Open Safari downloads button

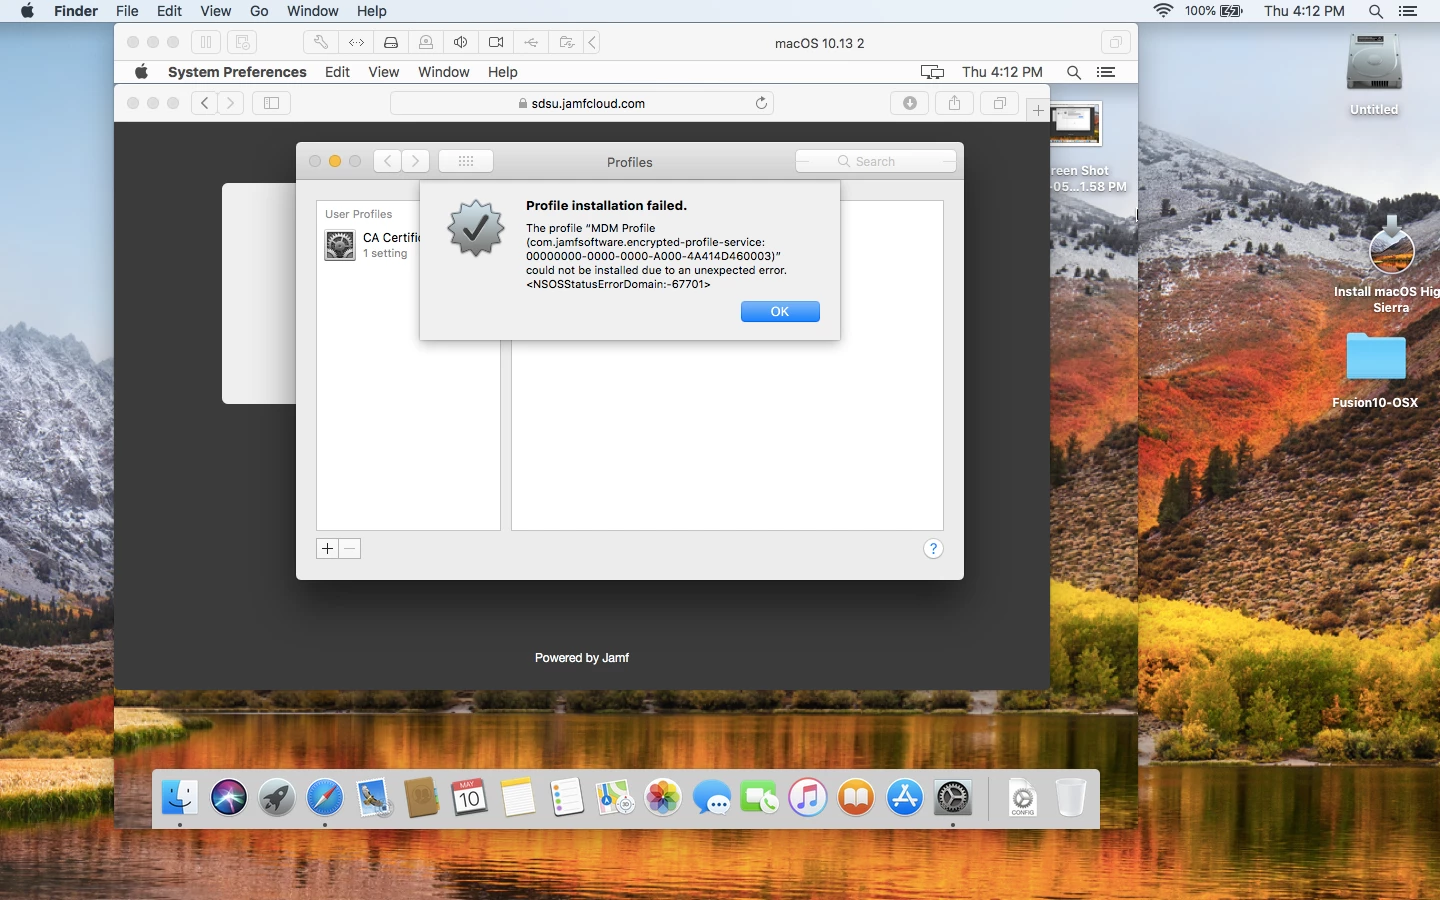coord(910,103)
